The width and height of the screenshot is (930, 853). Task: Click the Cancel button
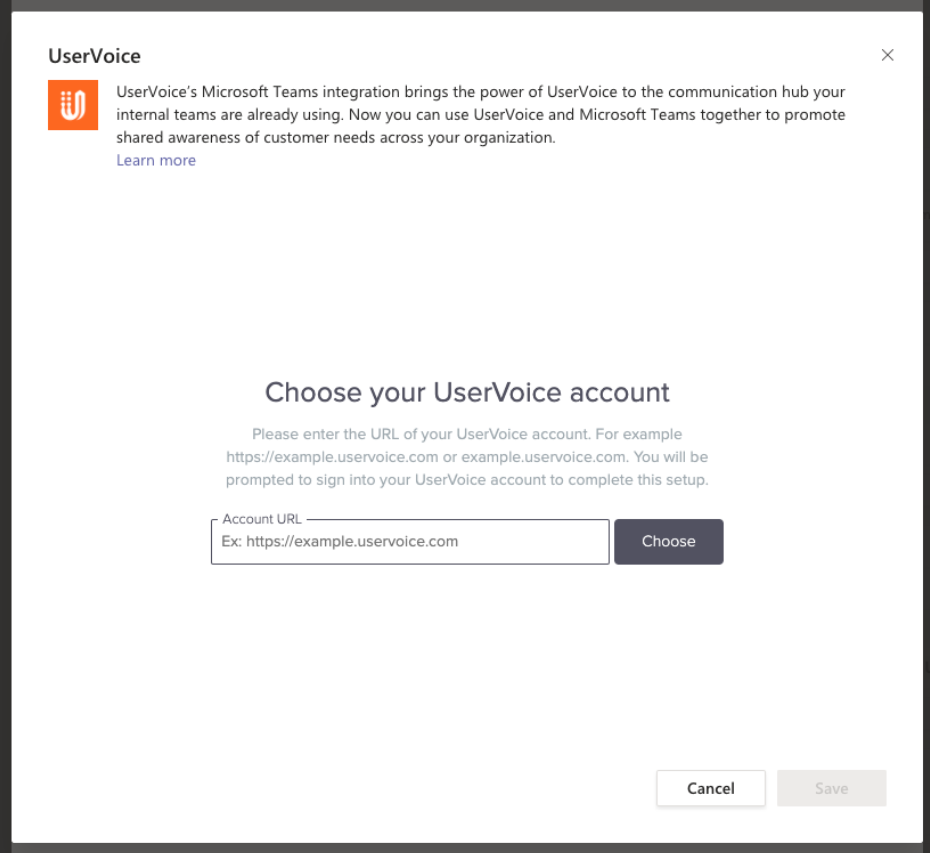coord(711,788)
